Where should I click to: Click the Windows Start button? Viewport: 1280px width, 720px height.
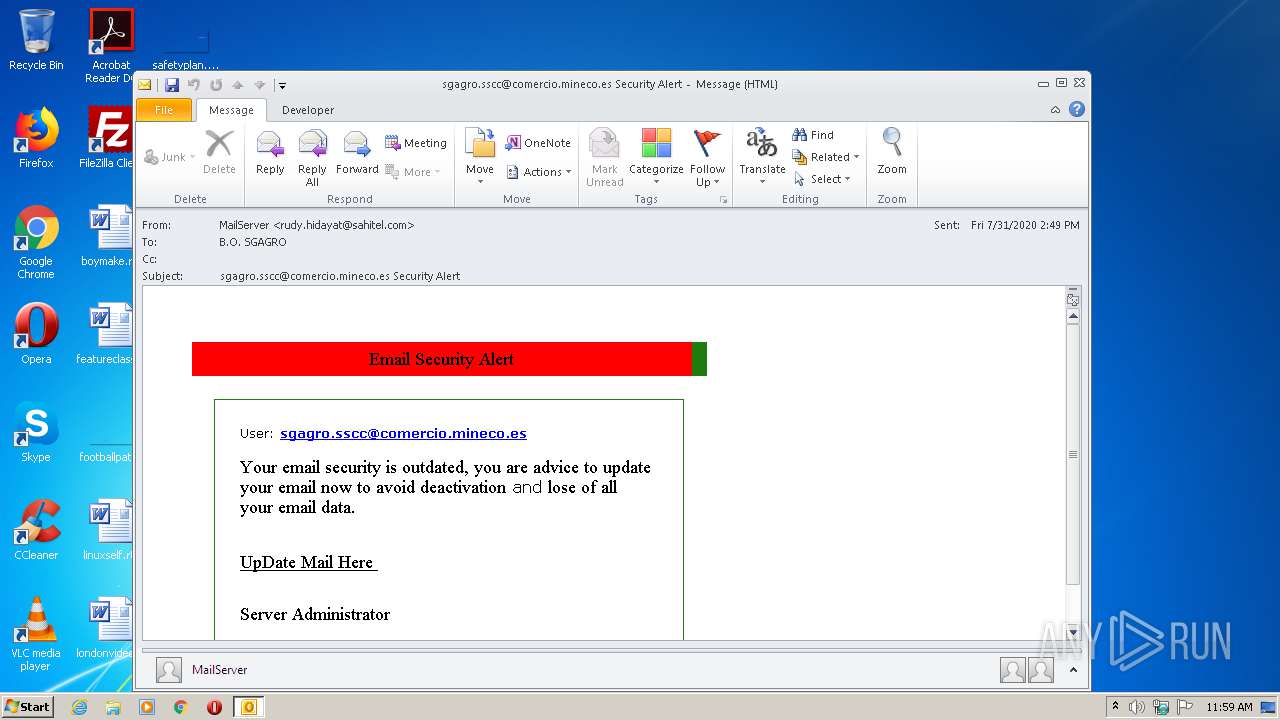coord(27,706)
